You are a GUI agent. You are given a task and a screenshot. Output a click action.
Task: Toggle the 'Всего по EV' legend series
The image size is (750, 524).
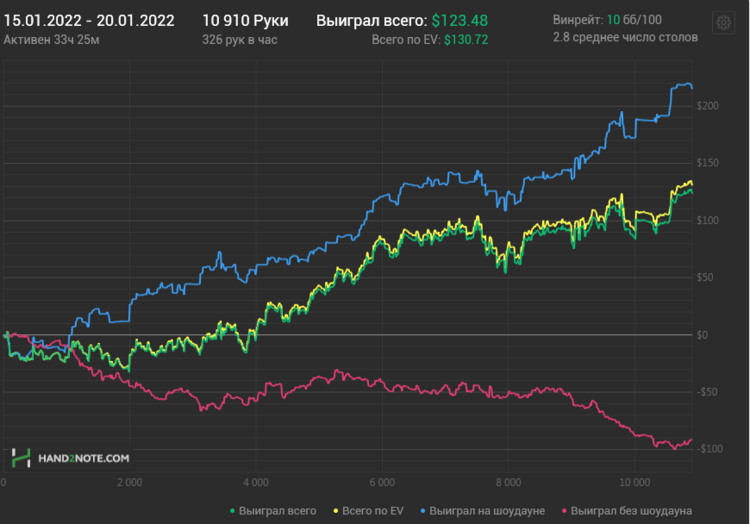coord(368,511)
